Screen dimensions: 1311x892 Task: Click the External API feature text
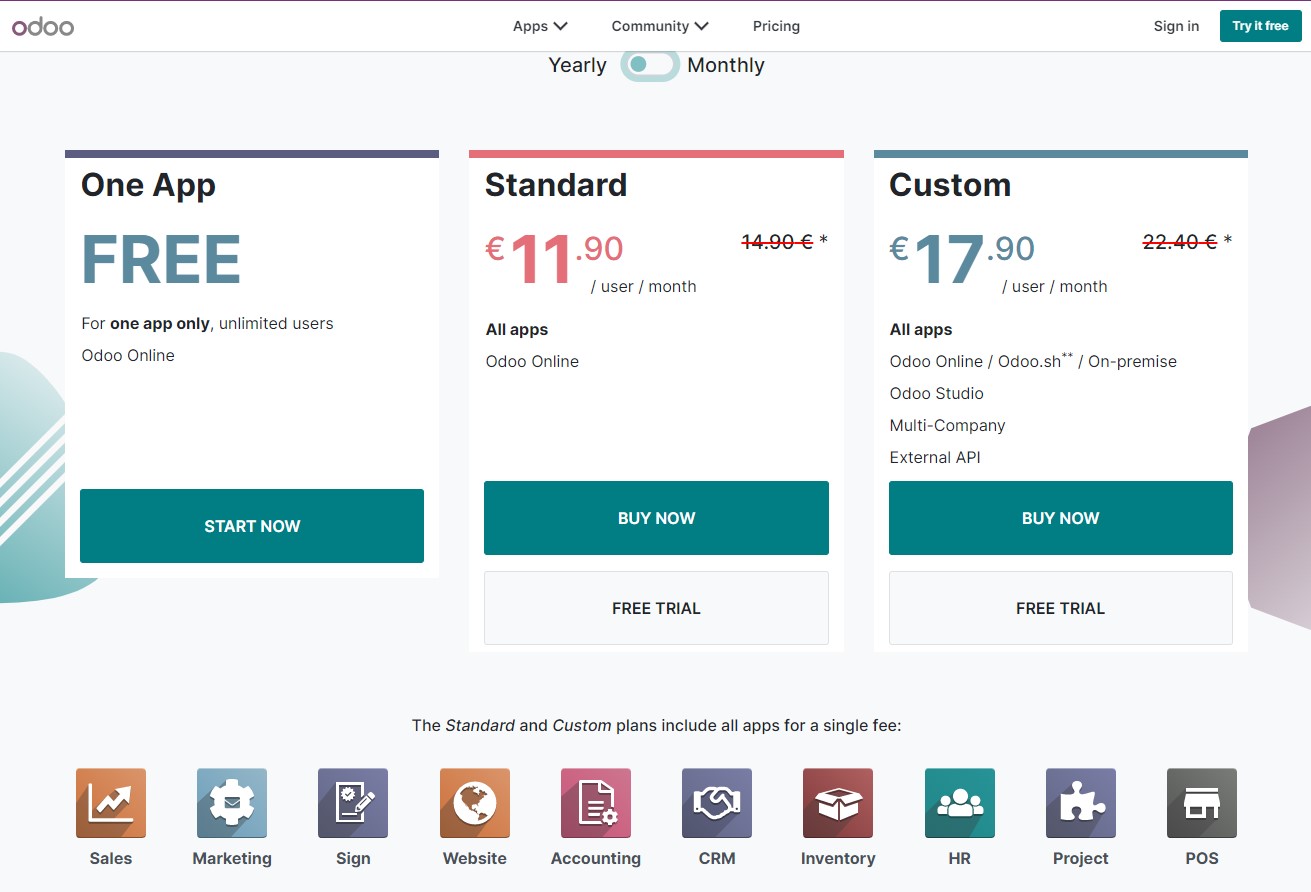[935, 457]
